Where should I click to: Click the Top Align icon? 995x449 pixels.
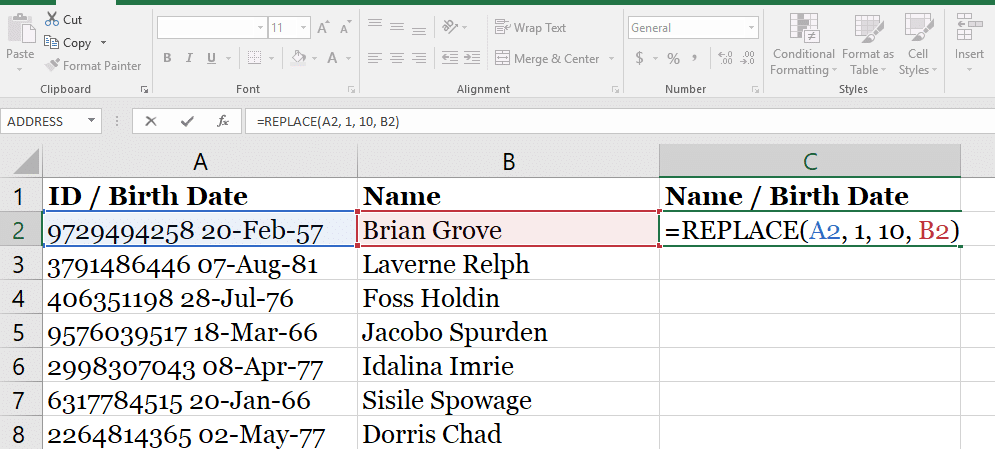pos(375,25)
